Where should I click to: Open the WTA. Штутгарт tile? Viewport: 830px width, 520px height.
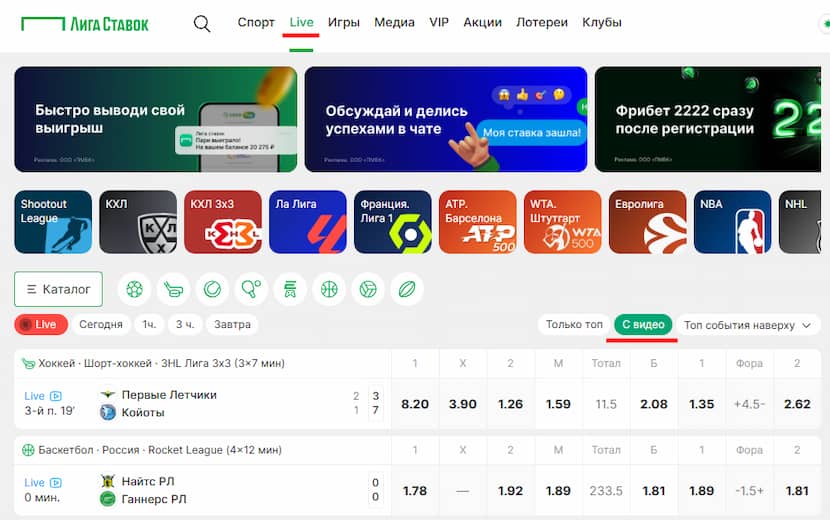(x=563, y=222)
